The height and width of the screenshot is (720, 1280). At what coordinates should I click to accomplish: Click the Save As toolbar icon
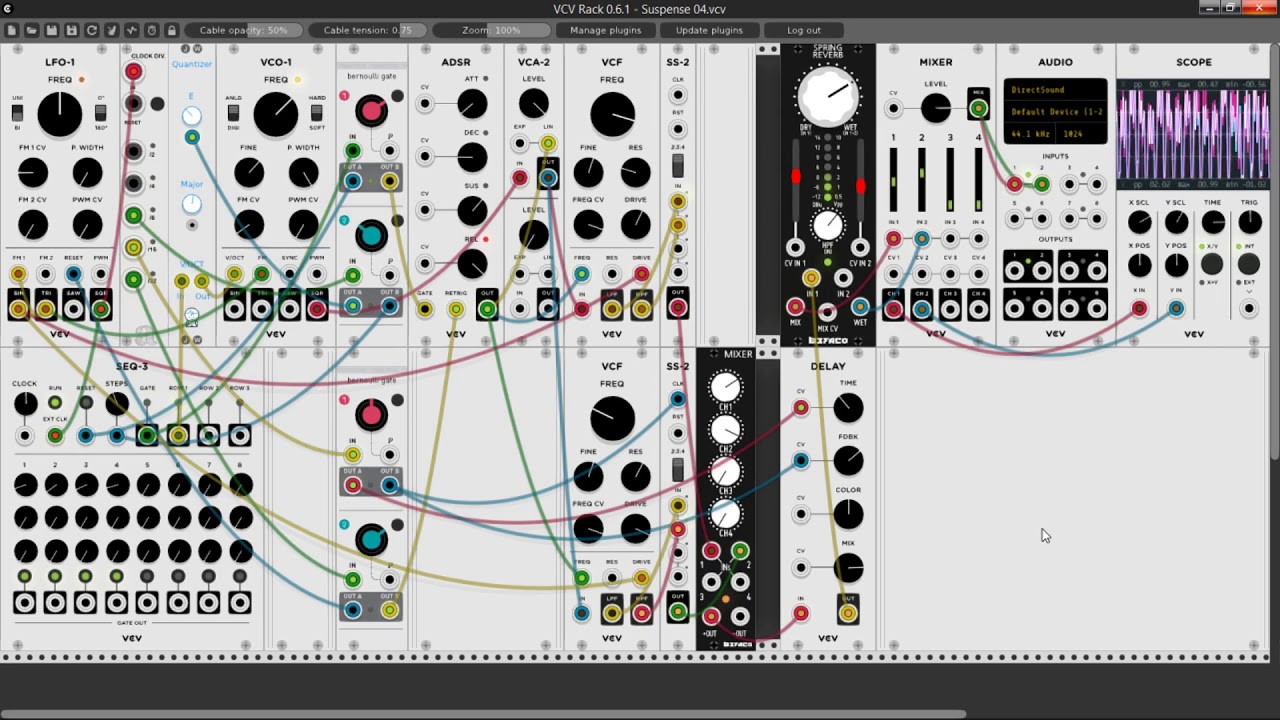(x=72, y=30)
